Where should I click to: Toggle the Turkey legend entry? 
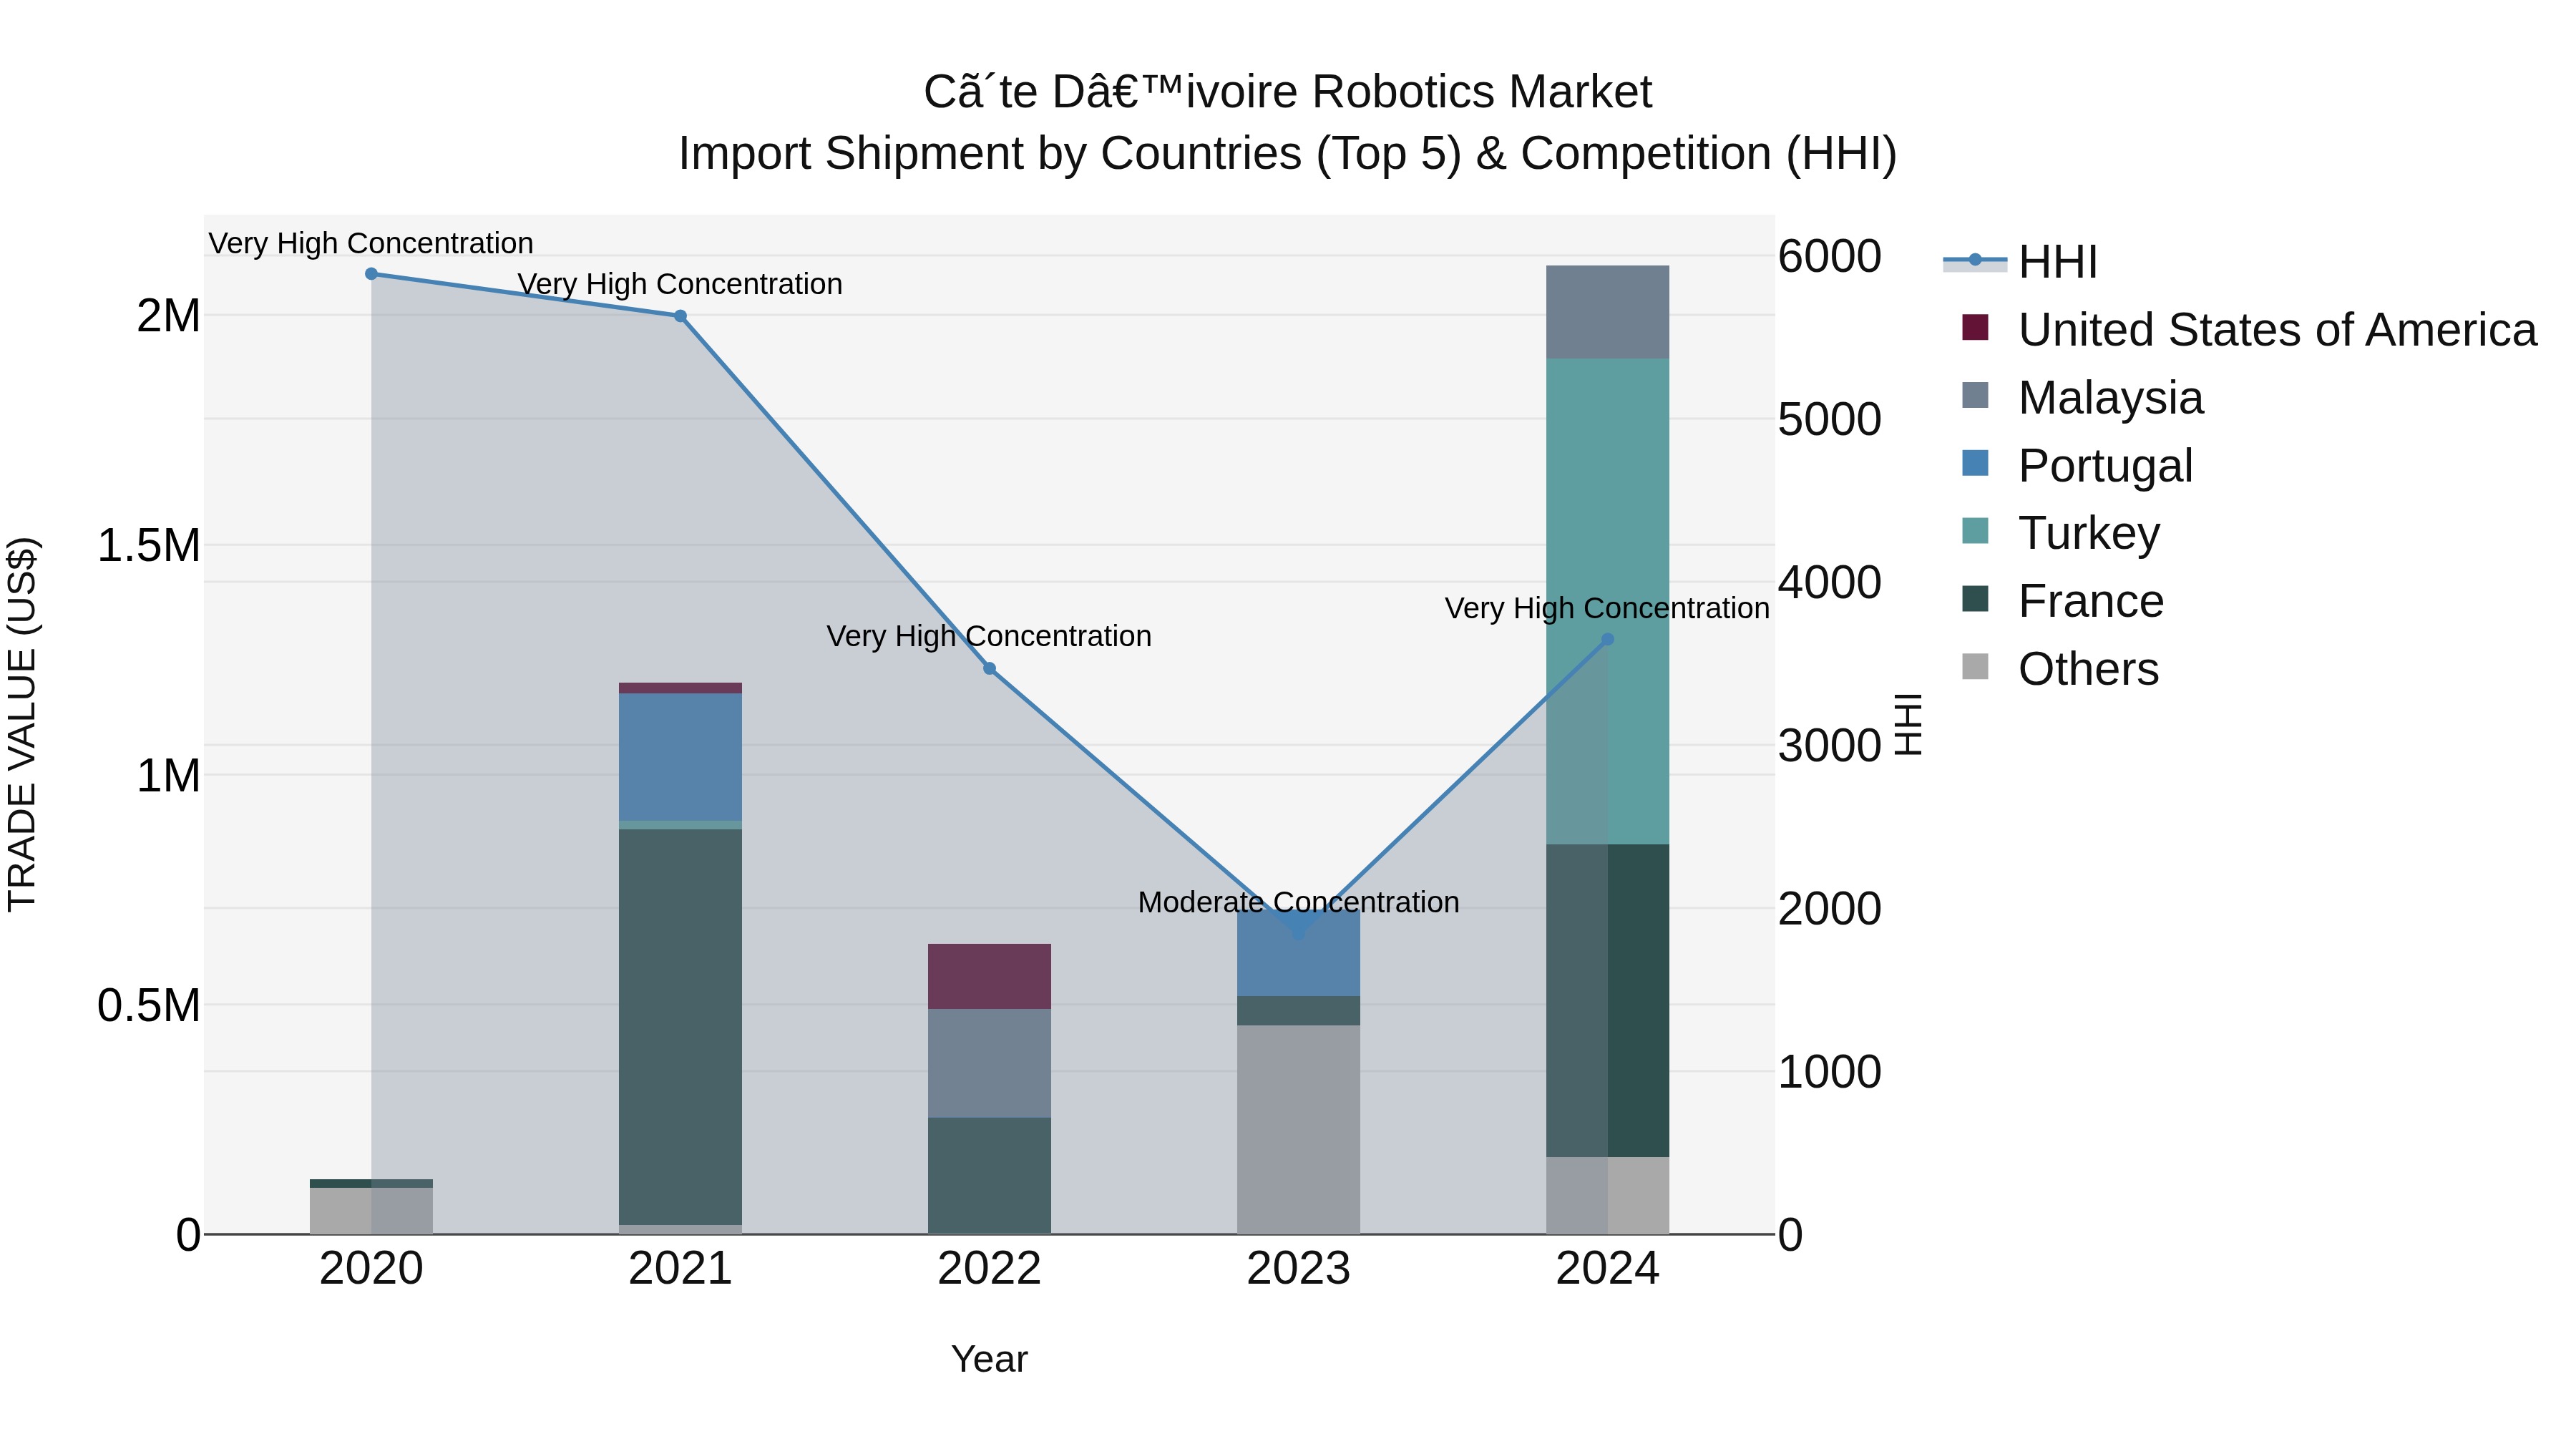click(2060, 533)
